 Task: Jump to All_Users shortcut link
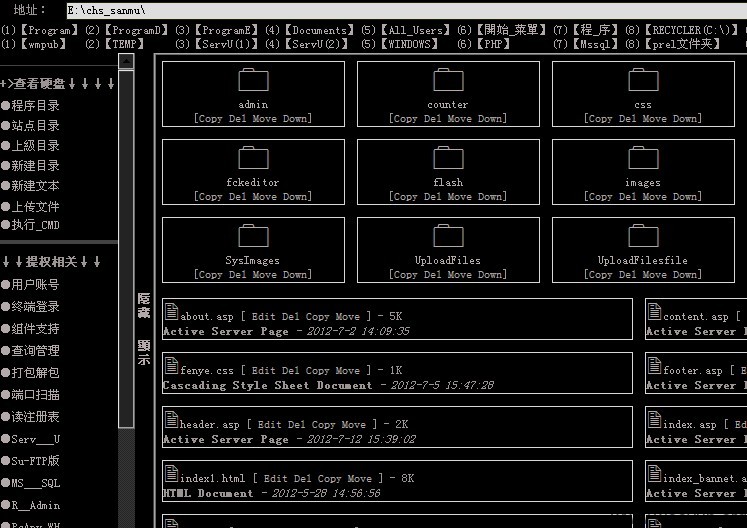tap(416, 30)
